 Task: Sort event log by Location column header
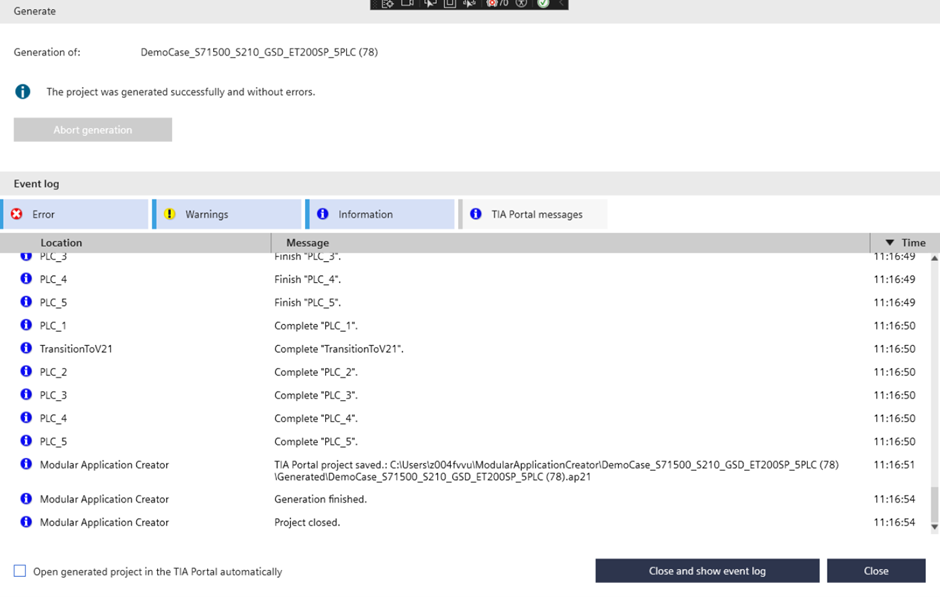[x=61, y=243]
